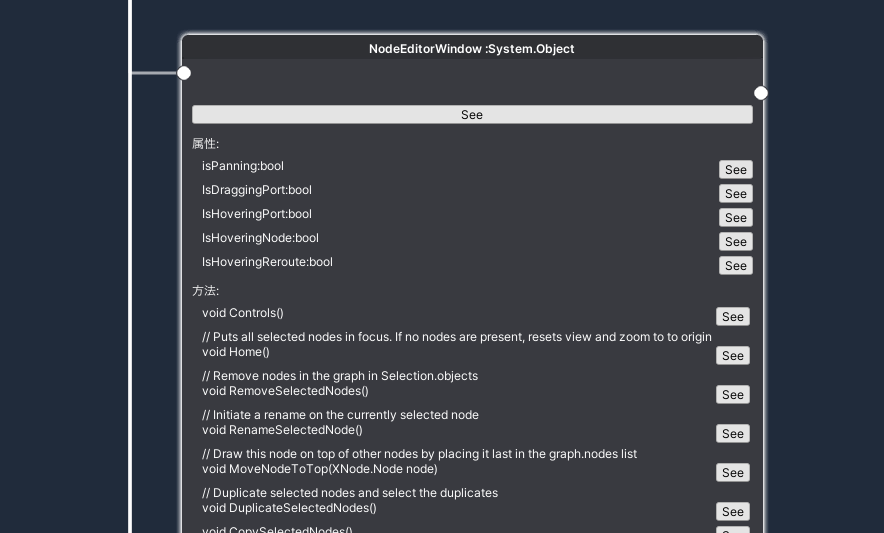This screenshot has height=533, width=884.
Task: Click the IsHoveringNode:bool property label
Action: click(260, 238)
